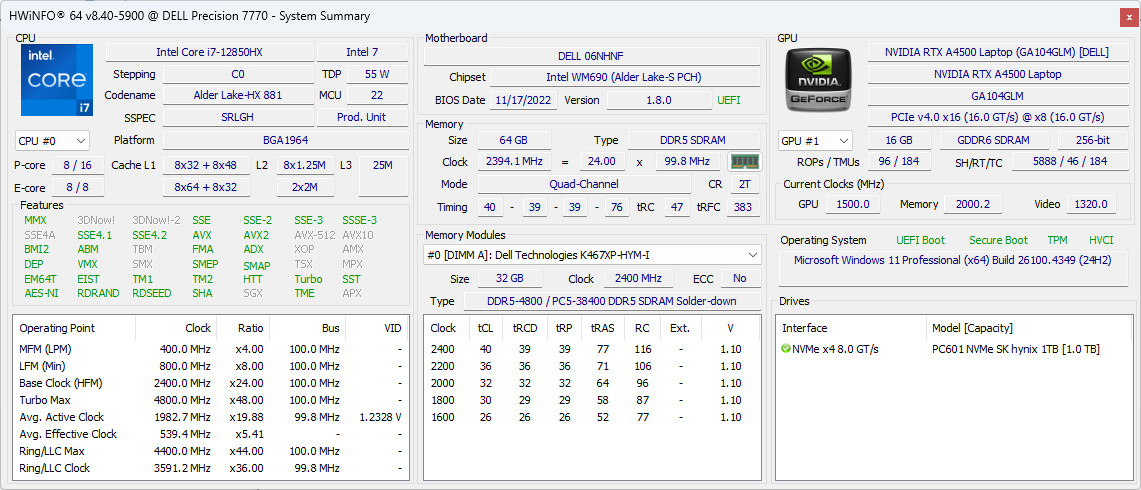Click the BGA1964 platform value
Image resolution: width=1141 pixels, height=490 pixels.
pyautogui.click(x=285, y=141)
